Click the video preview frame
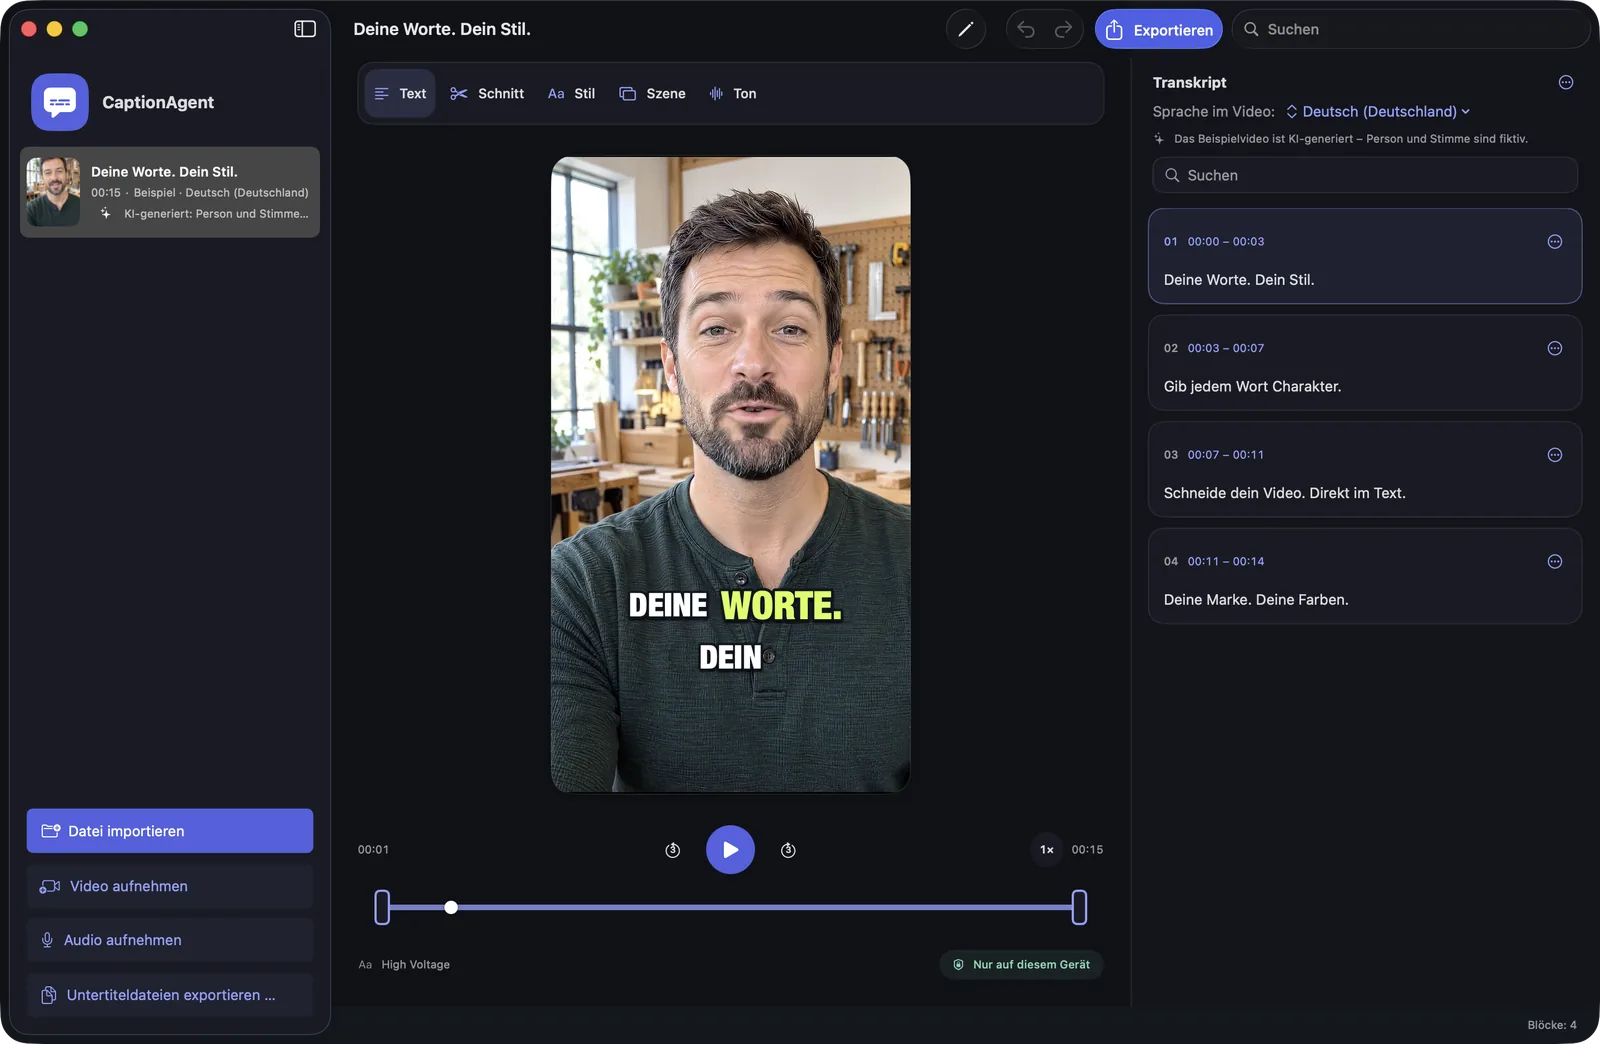This screenshot has width=1600, height=1044. (x=730, y=474)
